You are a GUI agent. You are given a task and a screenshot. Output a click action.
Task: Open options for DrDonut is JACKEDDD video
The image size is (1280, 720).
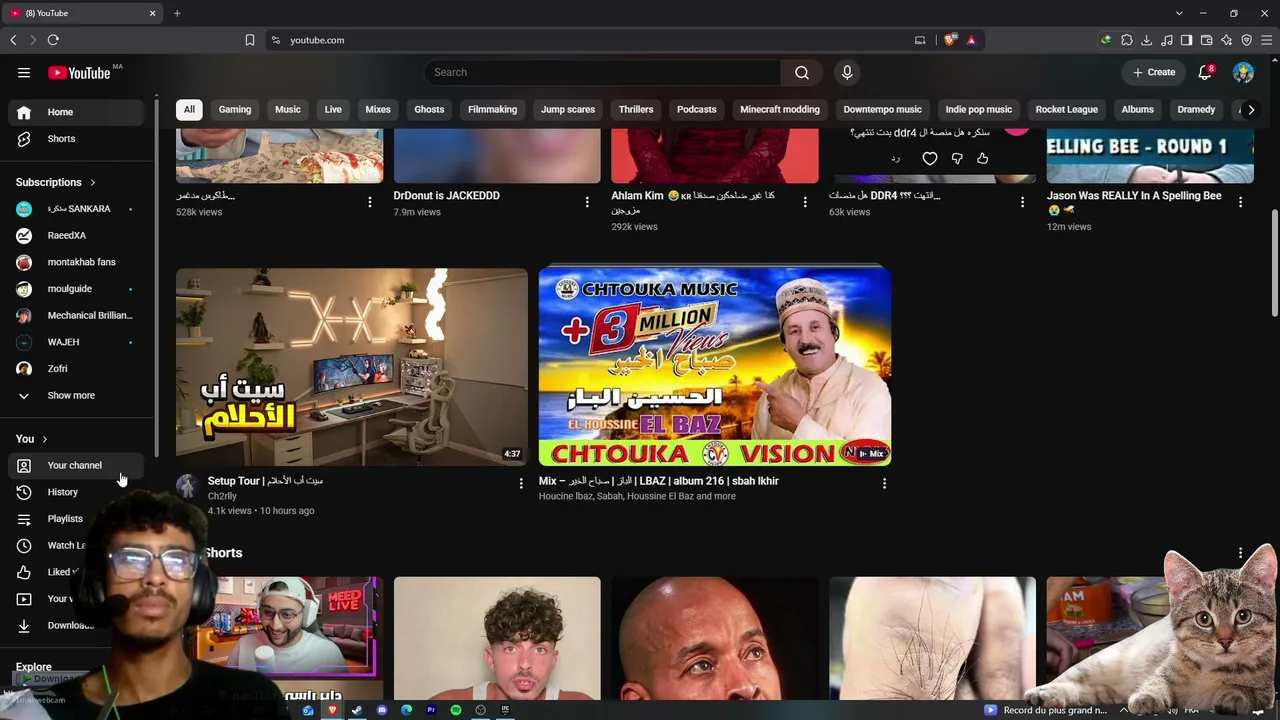point(587,202)
